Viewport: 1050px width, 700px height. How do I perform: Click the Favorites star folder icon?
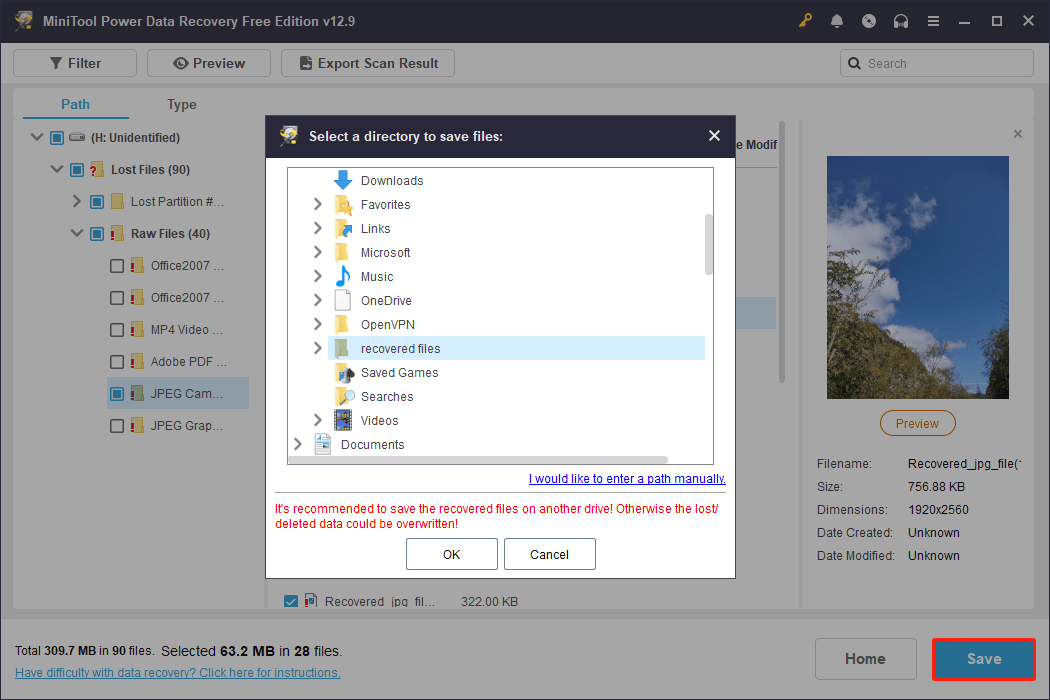343,204
